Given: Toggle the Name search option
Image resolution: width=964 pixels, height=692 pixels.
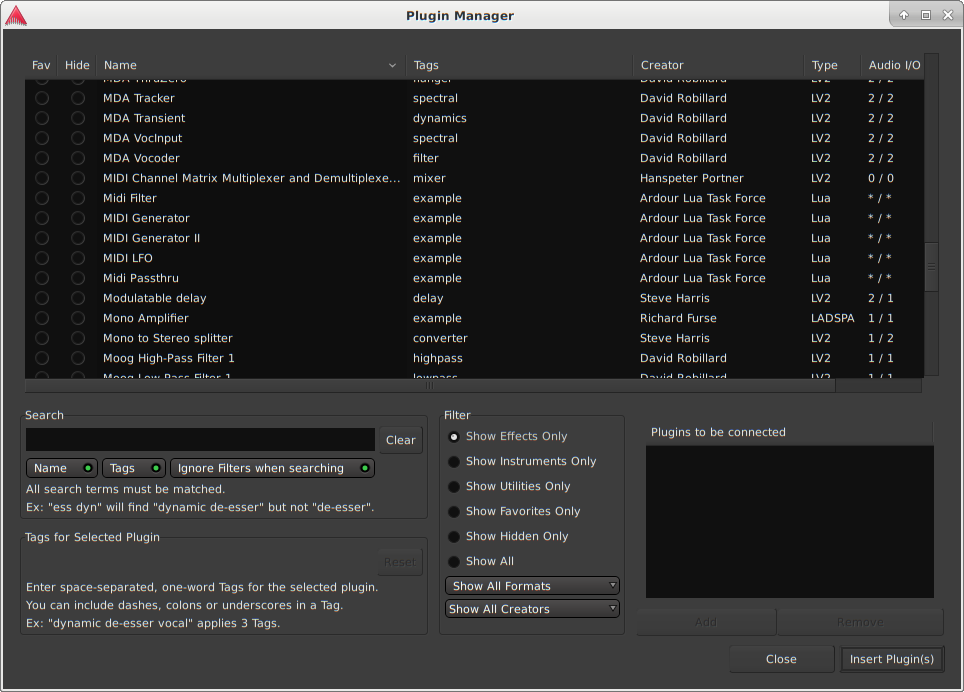Looking at the screenshot, I should [x=61, y=468].
